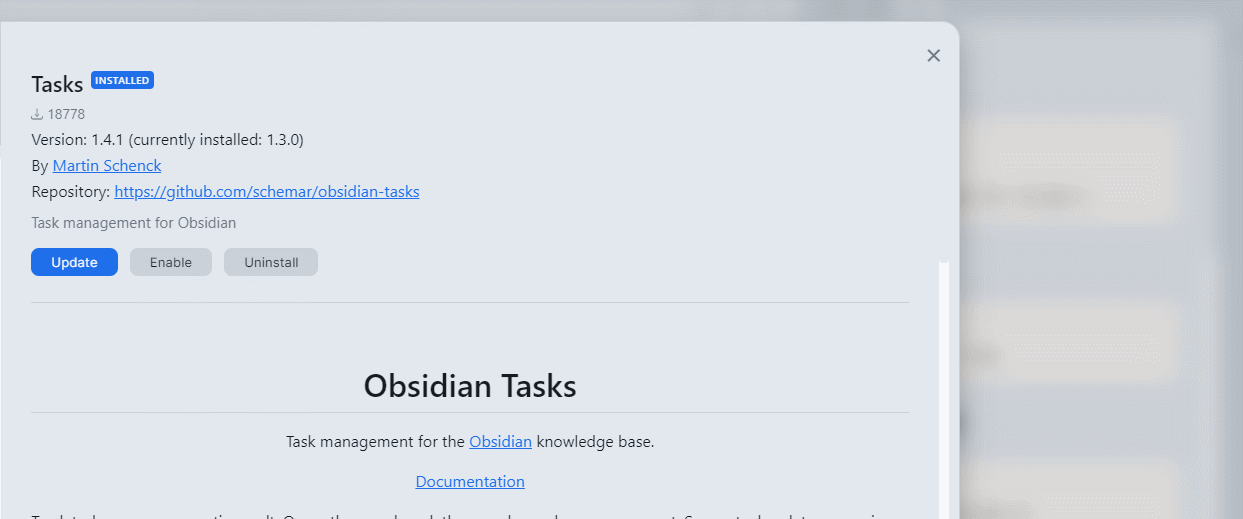Click the Obsidian Tasks readme heading

470,386
